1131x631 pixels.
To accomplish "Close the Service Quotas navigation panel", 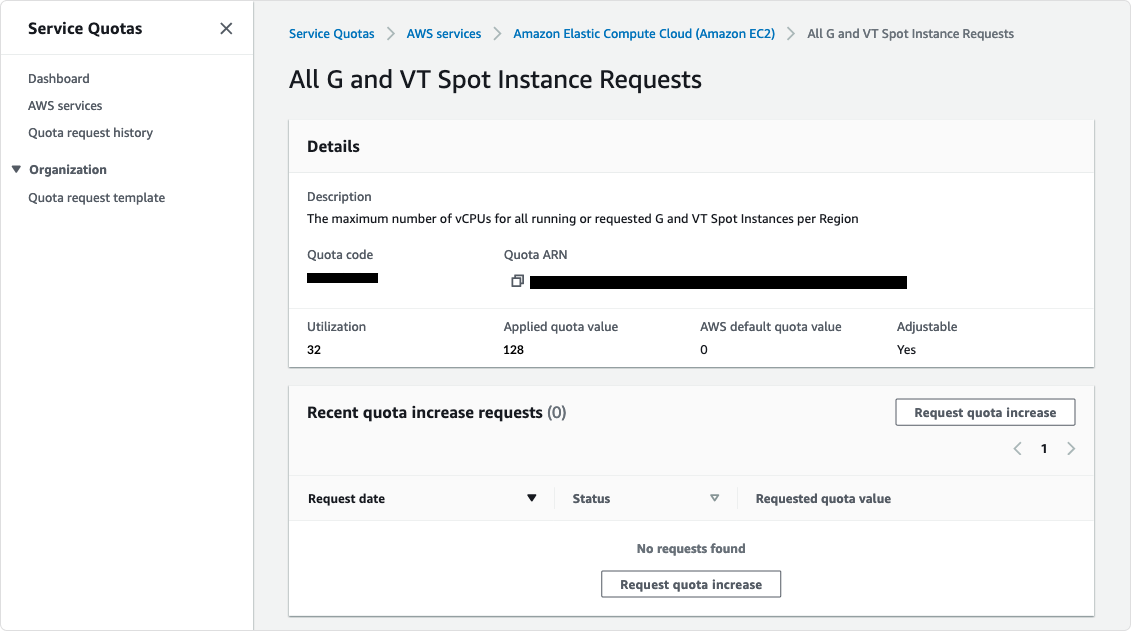I will (x=226, y=28).
